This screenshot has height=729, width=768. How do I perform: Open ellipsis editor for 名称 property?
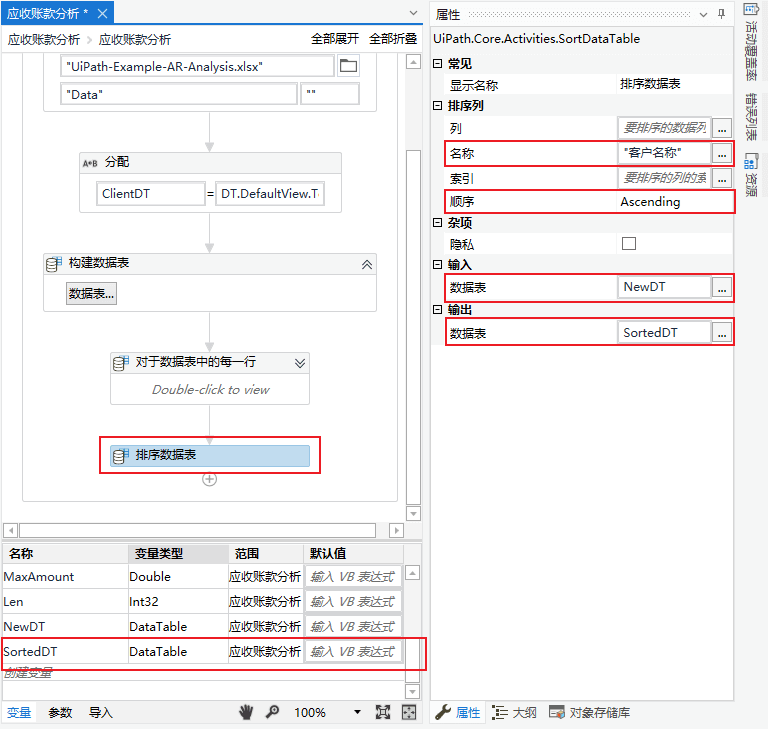pyautogui.click(x=721, y=153)
